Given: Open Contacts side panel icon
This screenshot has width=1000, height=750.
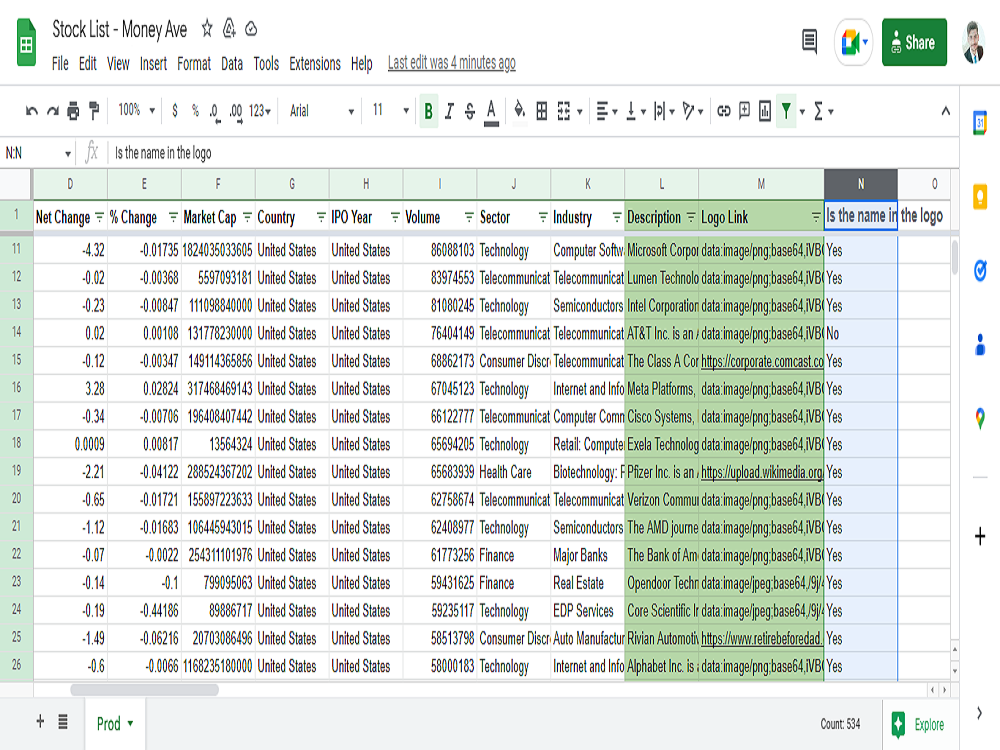Looking at the screenshot, I should (x=980, y=344).
